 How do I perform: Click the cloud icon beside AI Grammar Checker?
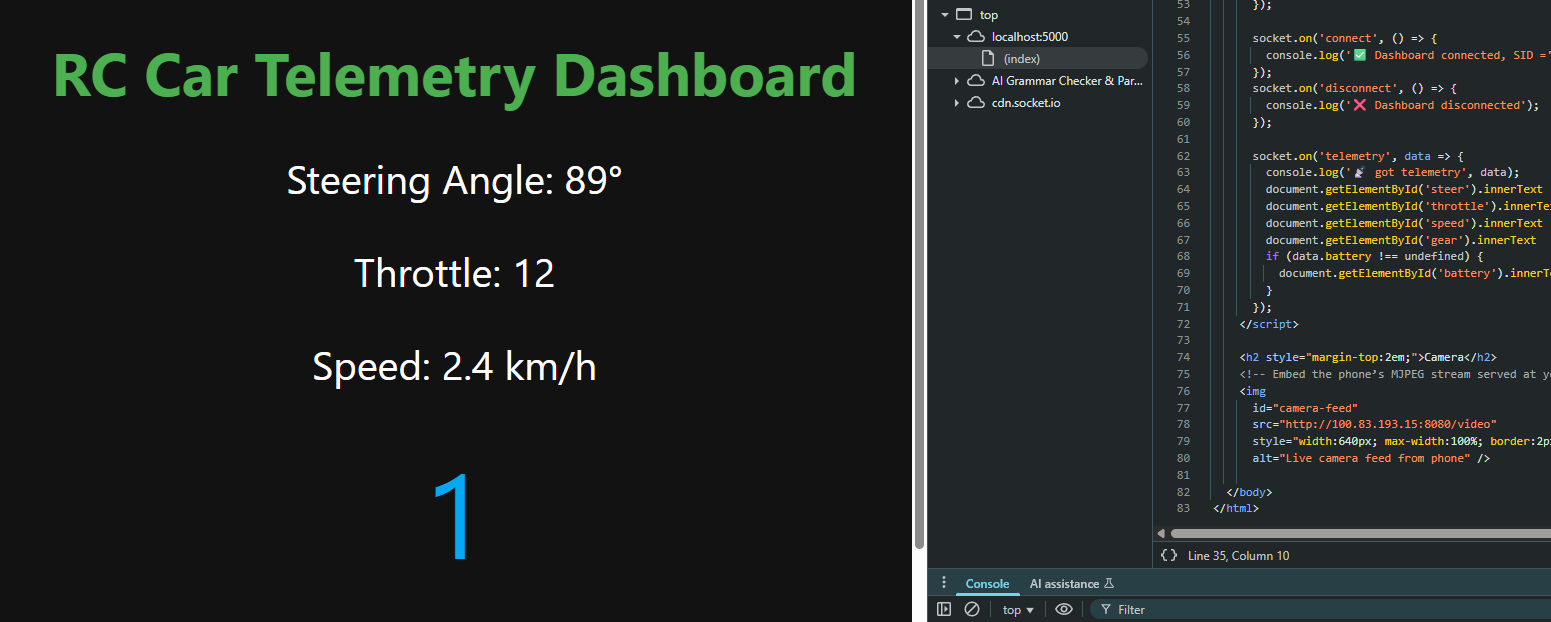coord(976,81)
